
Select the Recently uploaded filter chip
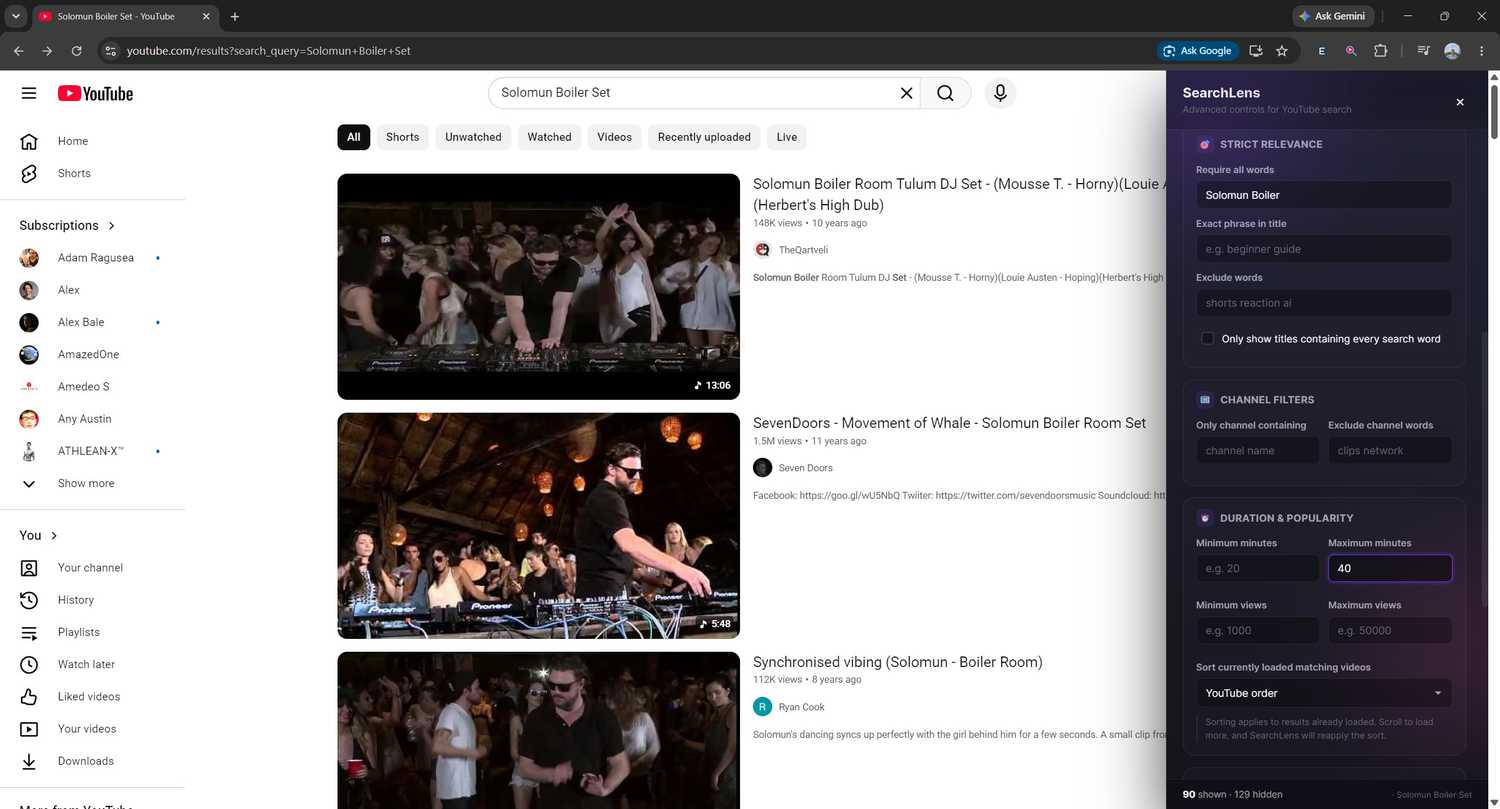click(x=704, y=137)
